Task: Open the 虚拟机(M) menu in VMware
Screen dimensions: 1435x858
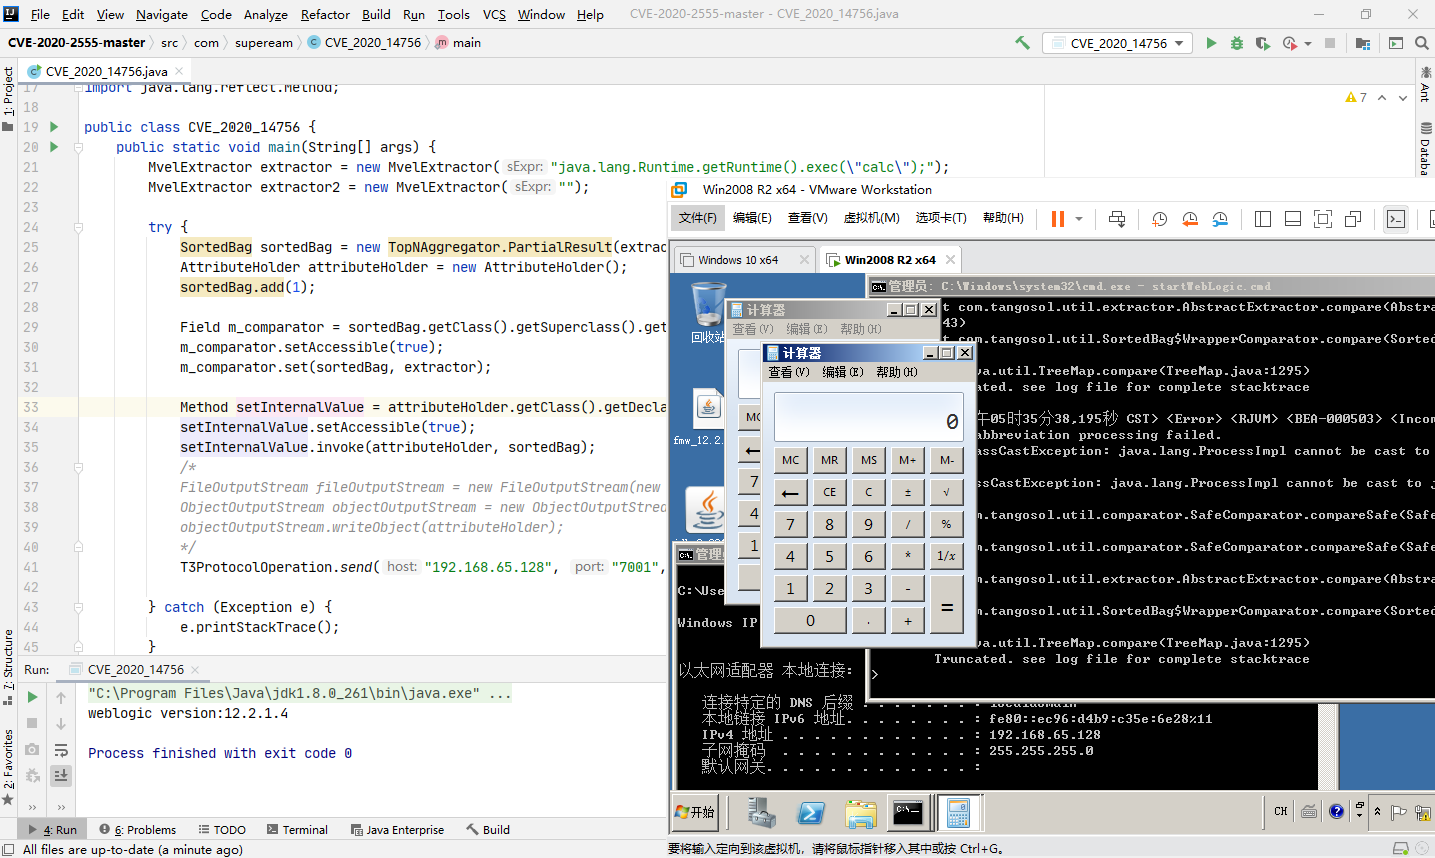Action: [x=871, y=218]
